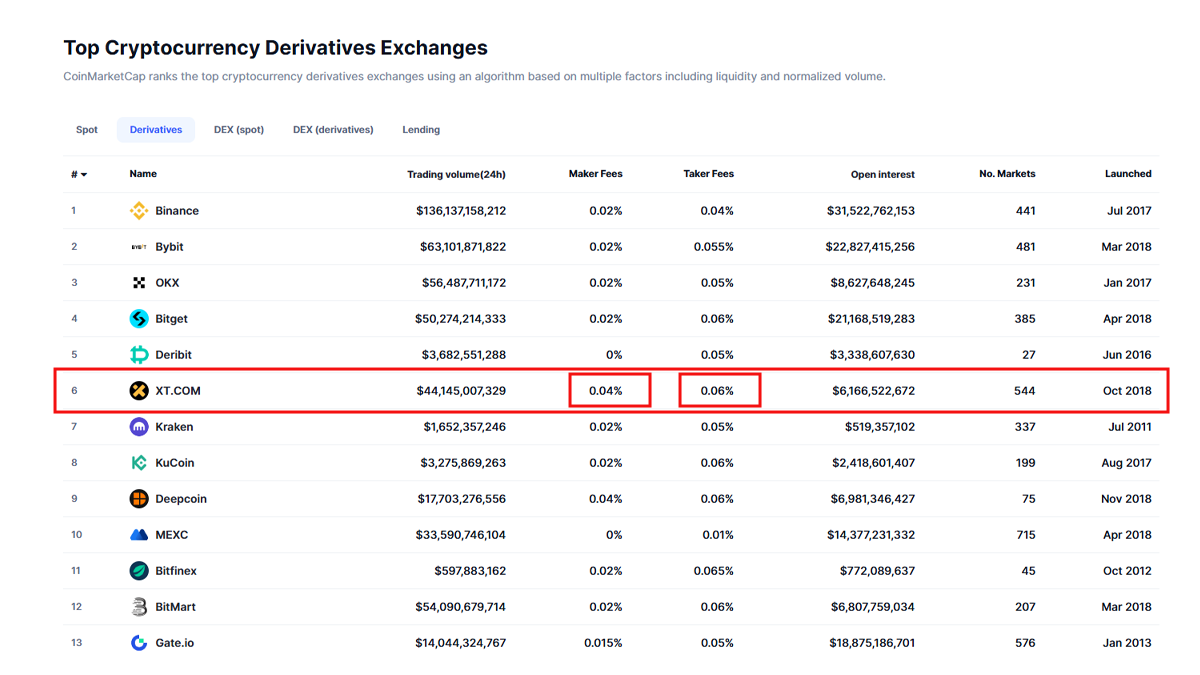This screenshot has height=675, width=1200.
Task: Open the XT.COM exchange link
Action: click(x=178, y=391)
